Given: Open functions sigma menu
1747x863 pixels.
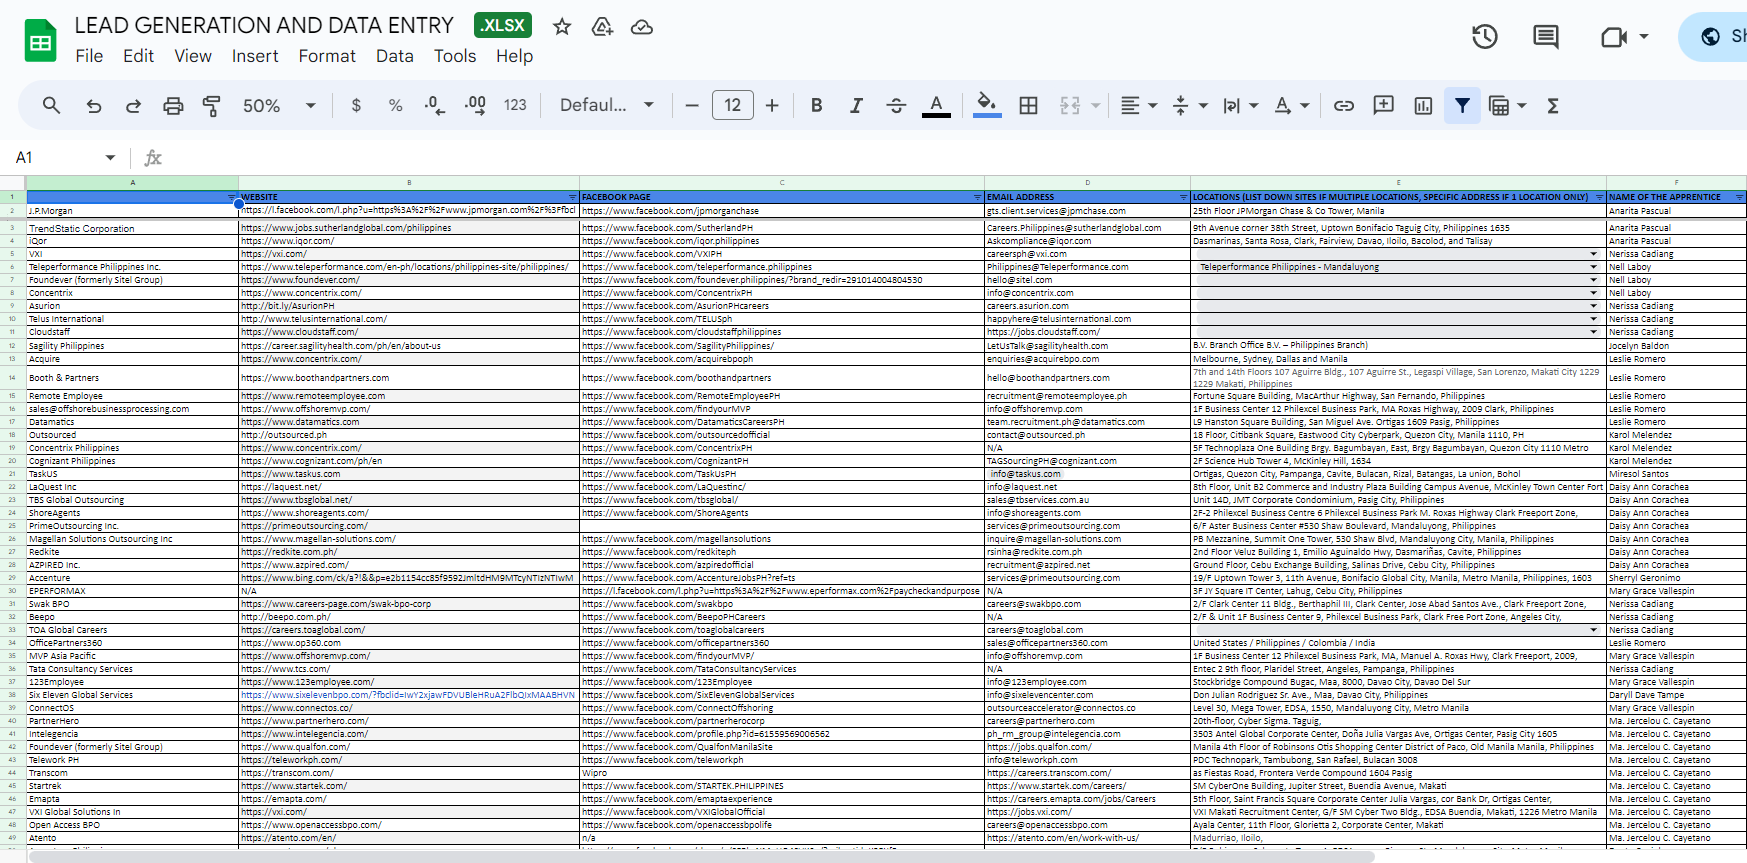Looking at the screenshot, I should pyautogui.click(x=1553, y=105).
